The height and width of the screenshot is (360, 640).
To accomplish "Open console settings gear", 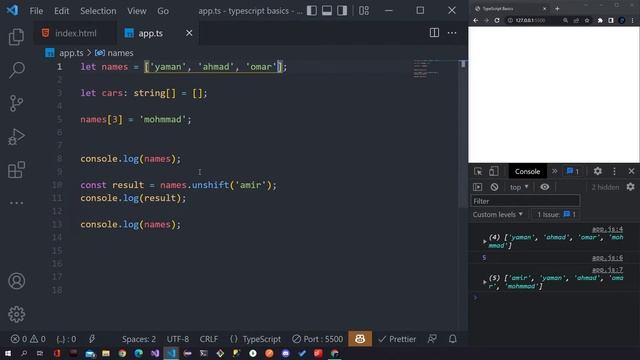I will pyautogui.click(x=631, y=187).
